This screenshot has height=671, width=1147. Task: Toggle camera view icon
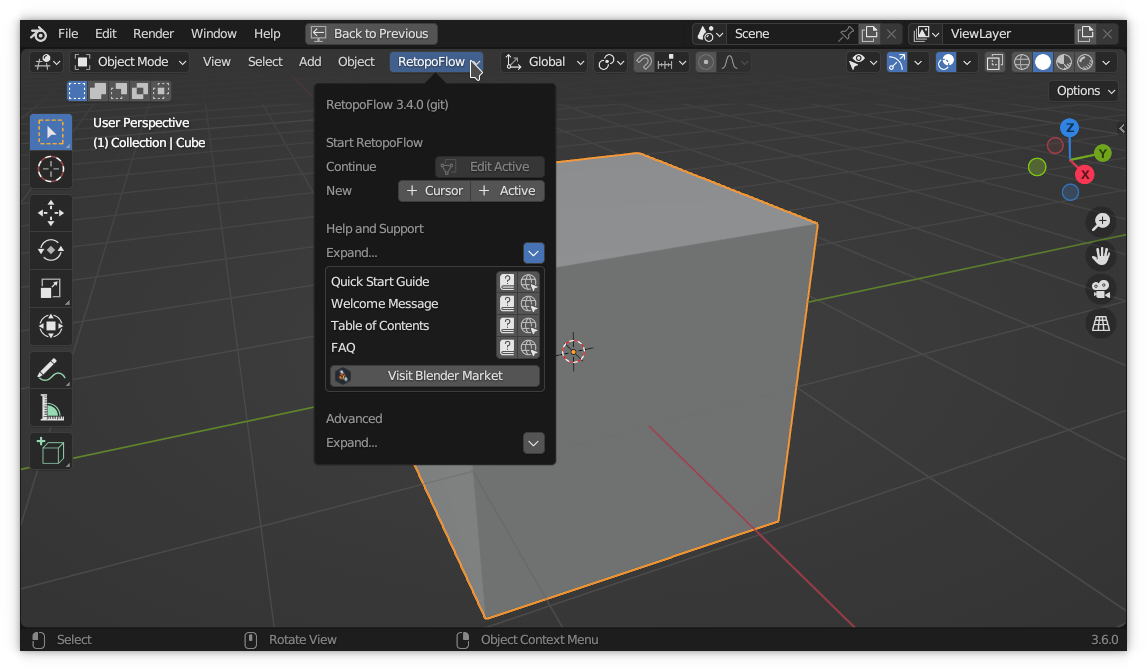click(1101, 289)
